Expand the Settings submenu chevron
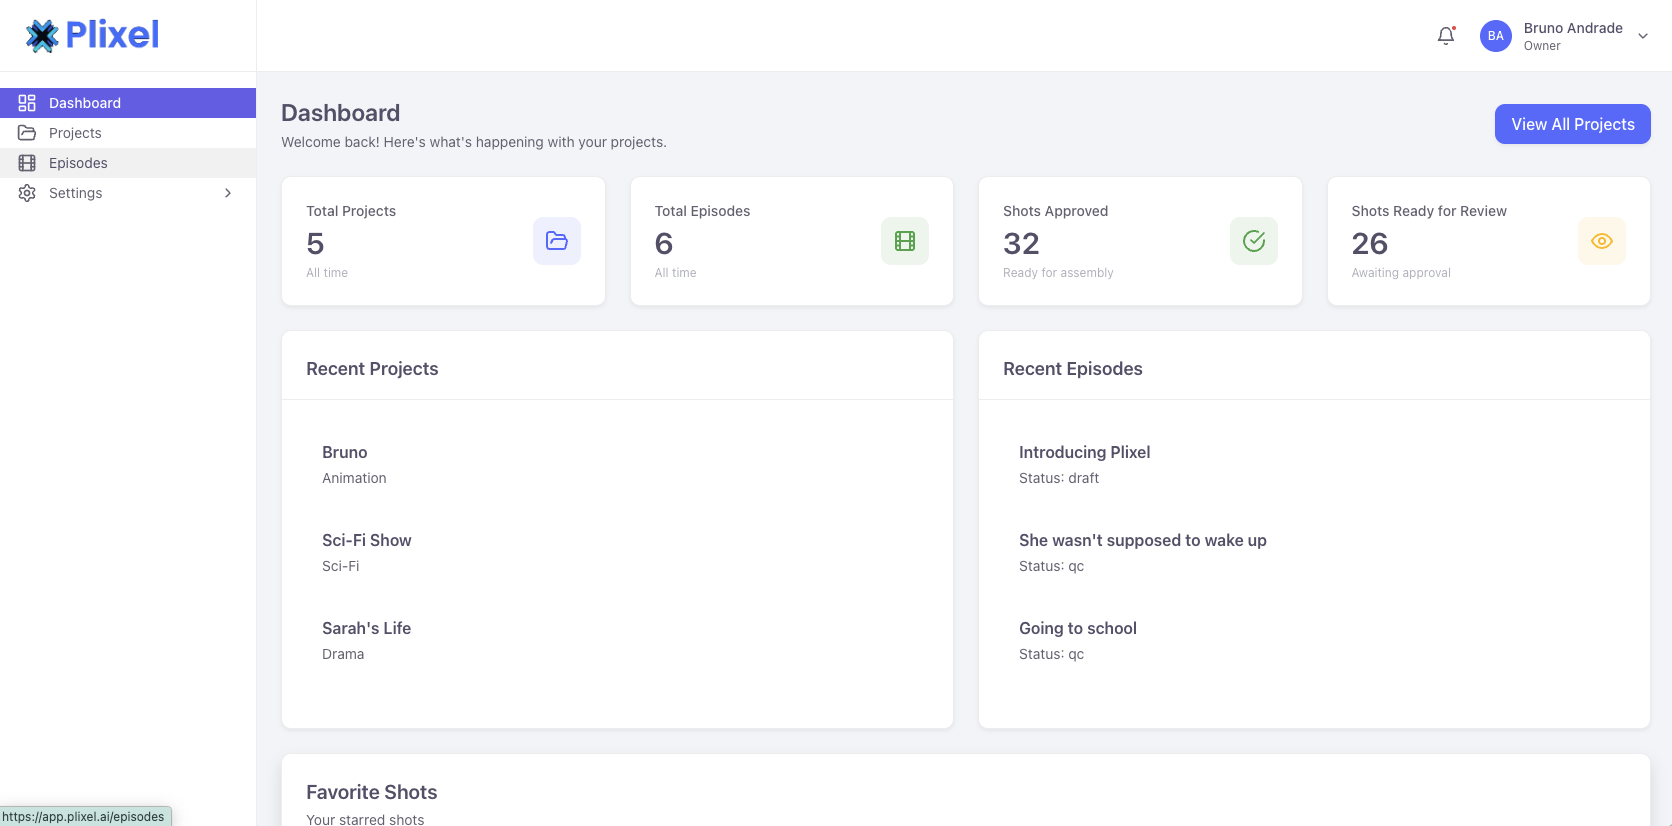The height and width of the screenshot is (826, 1672). 228,193
